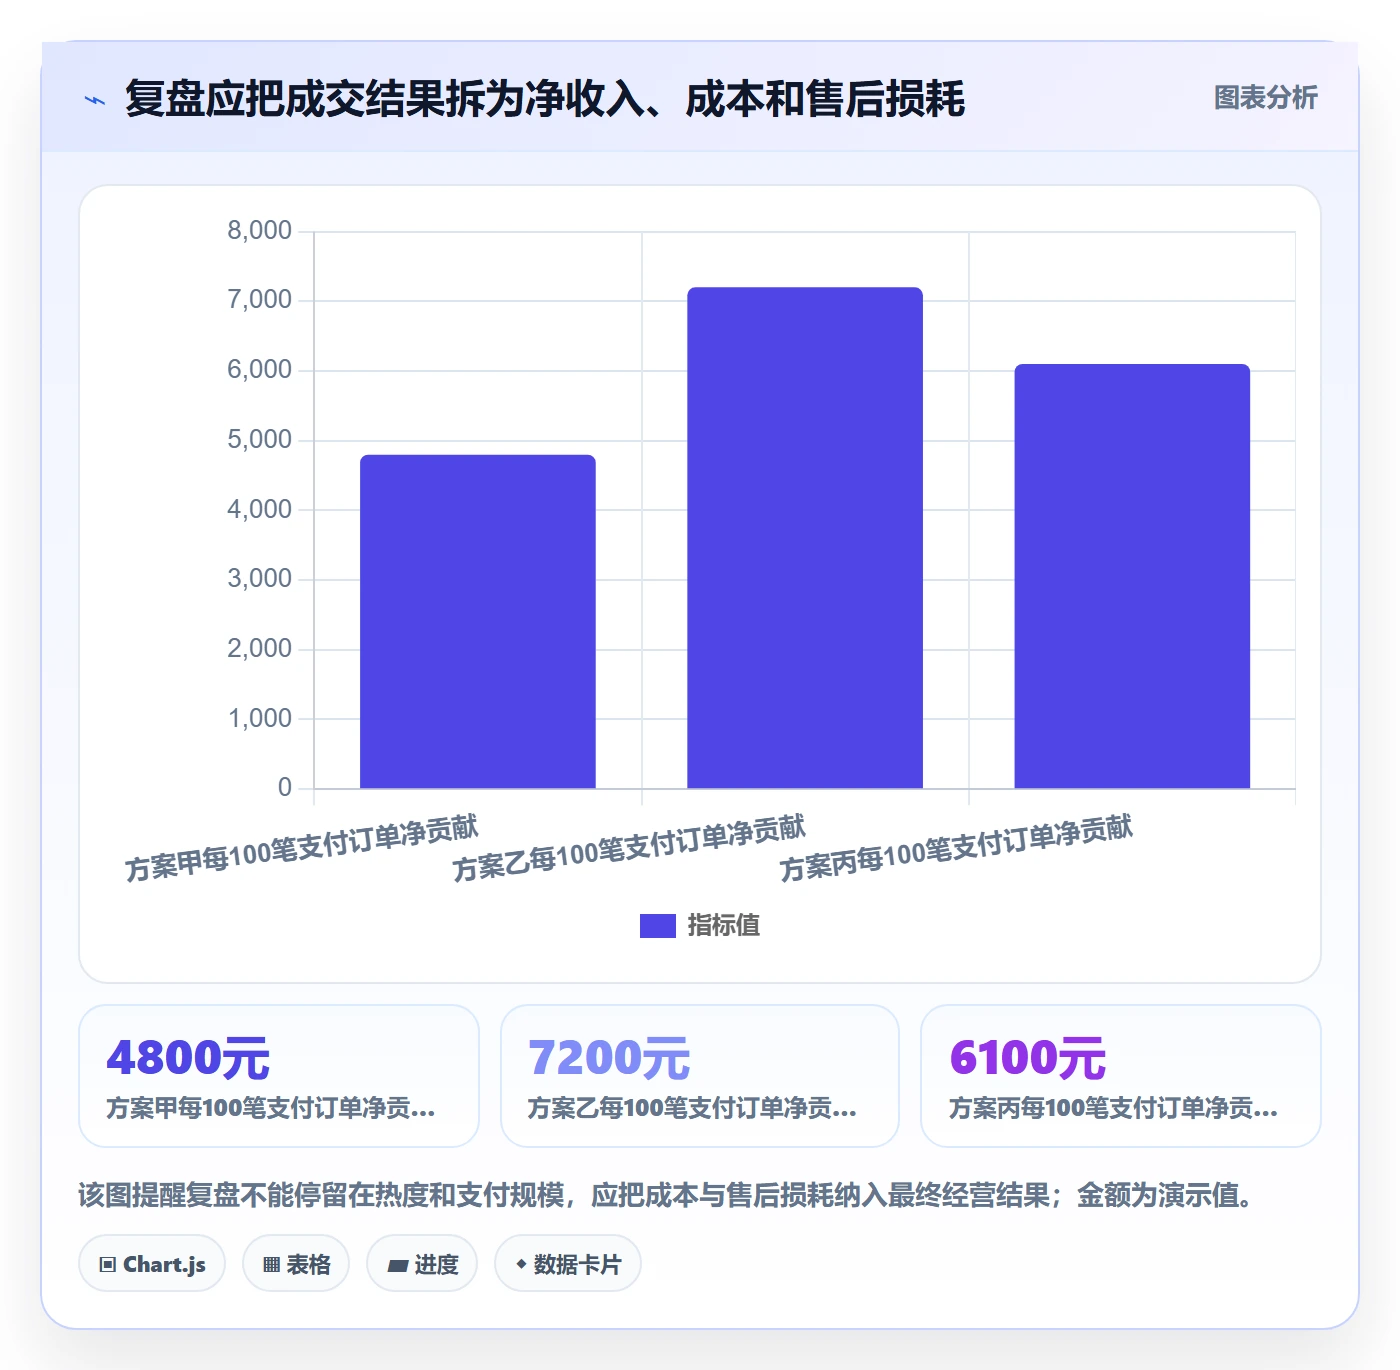This screenshot has width=1400, height=1370.
Task: Click the diamond icon in 数据卡片 chip
Action: [x=521, y=1264]
